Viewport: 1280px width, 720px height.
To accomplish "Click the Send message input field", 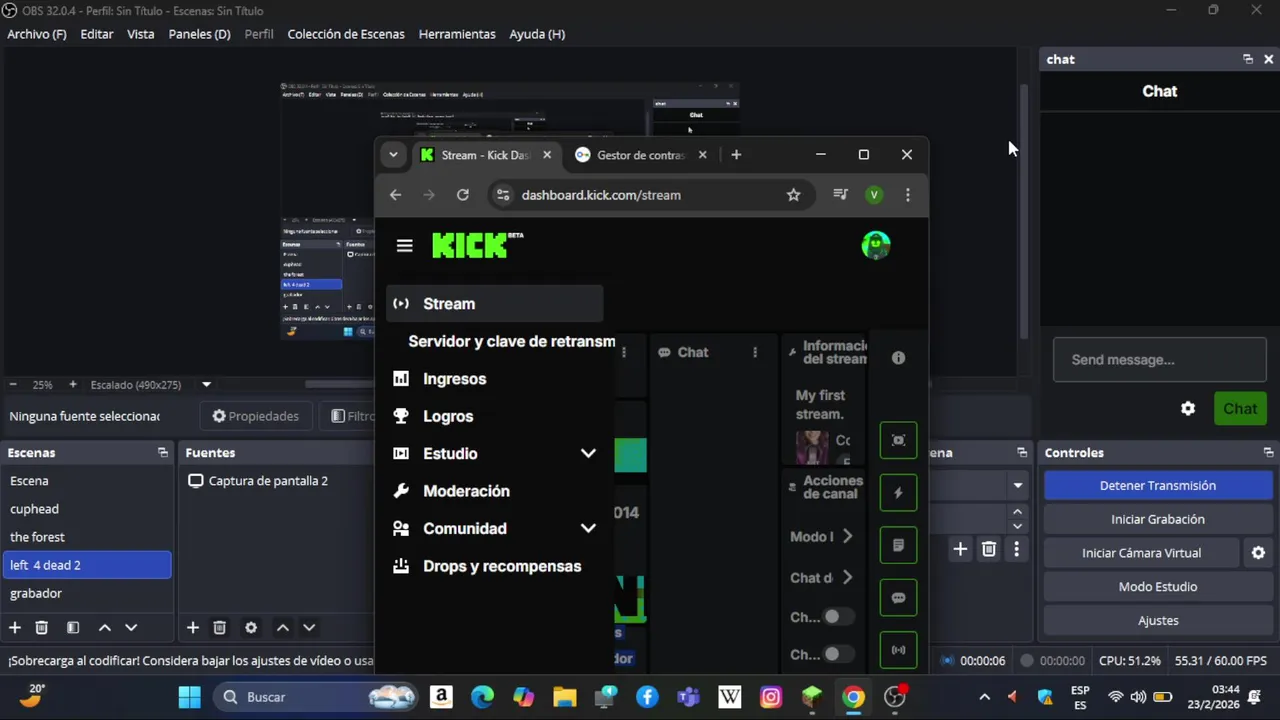I will point(1160,360).
